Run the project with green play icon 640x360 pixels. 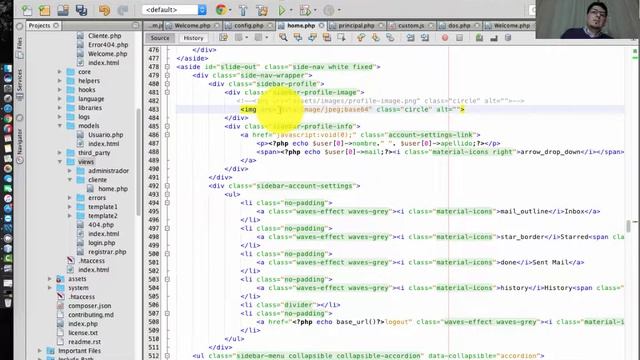coord(282,10)
